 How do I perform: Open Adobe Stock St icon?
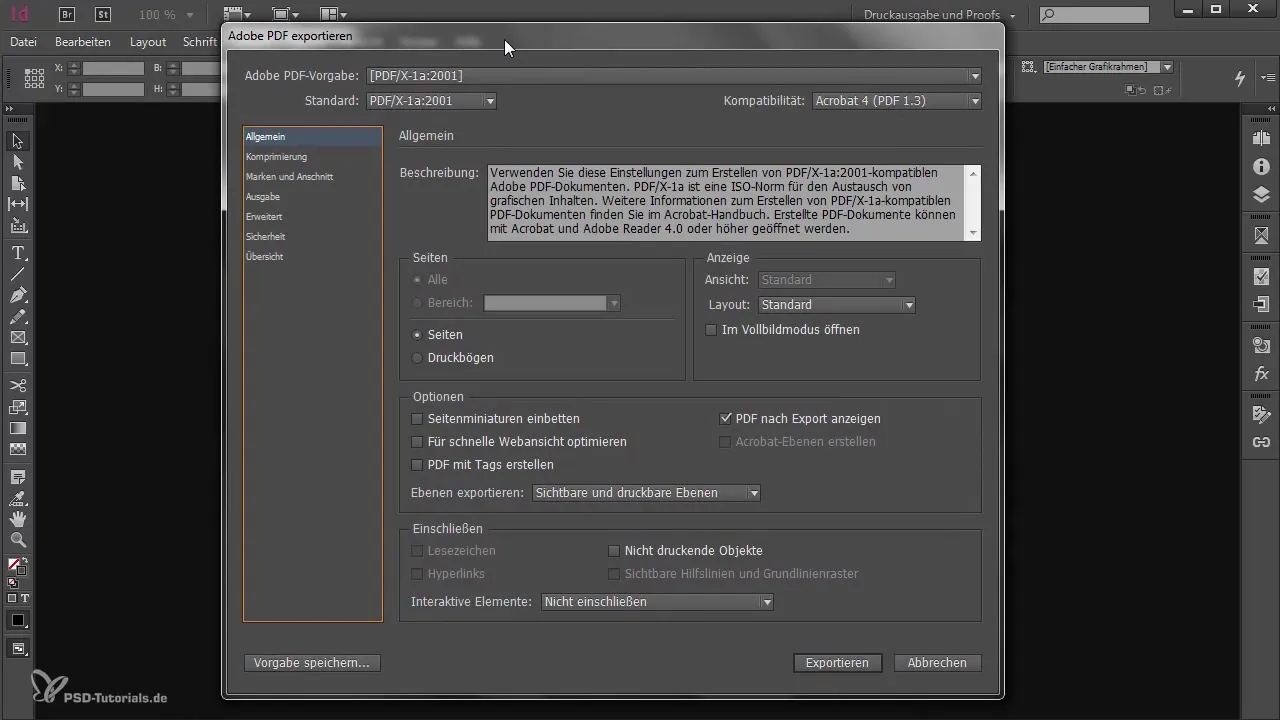pos(103,15)
